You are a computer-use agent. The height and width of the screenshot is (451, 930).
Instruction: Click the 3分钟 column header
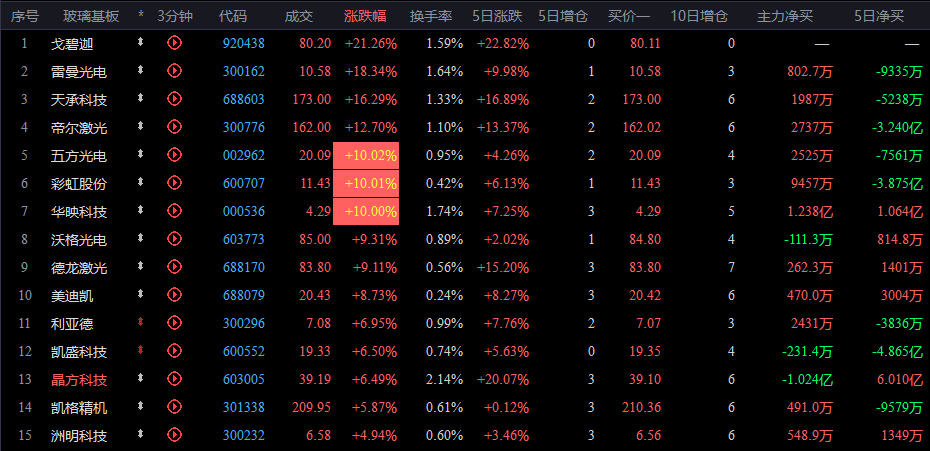[175, 16]
